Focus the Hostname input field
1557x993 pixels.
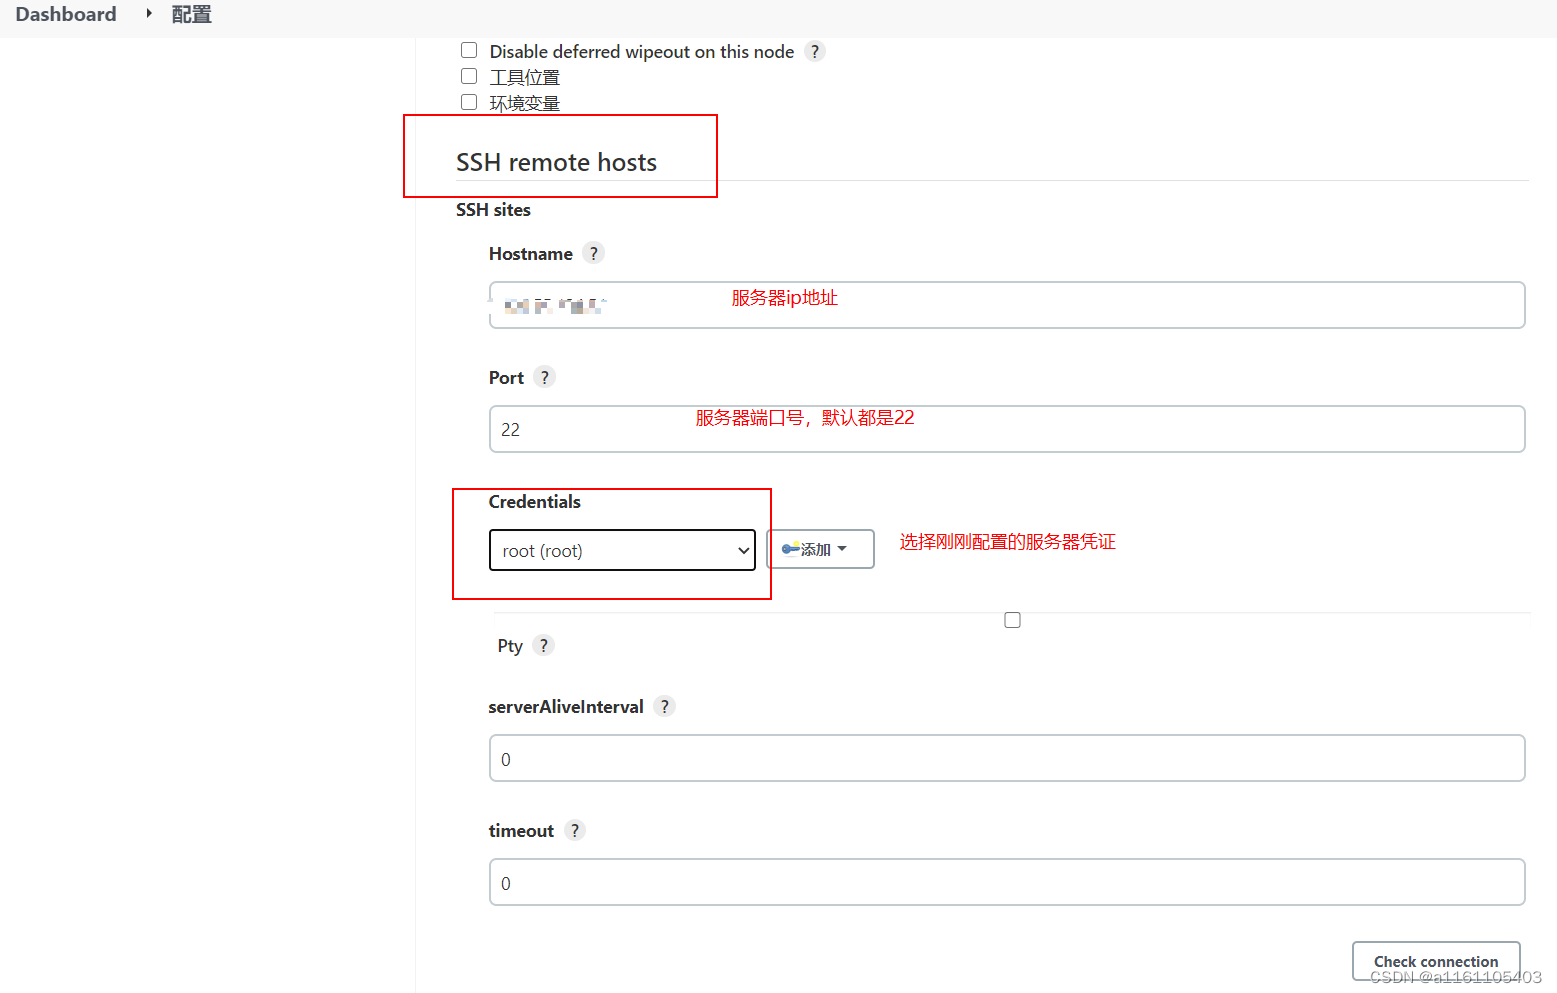pyautogui.click(x=1007, y=305)
